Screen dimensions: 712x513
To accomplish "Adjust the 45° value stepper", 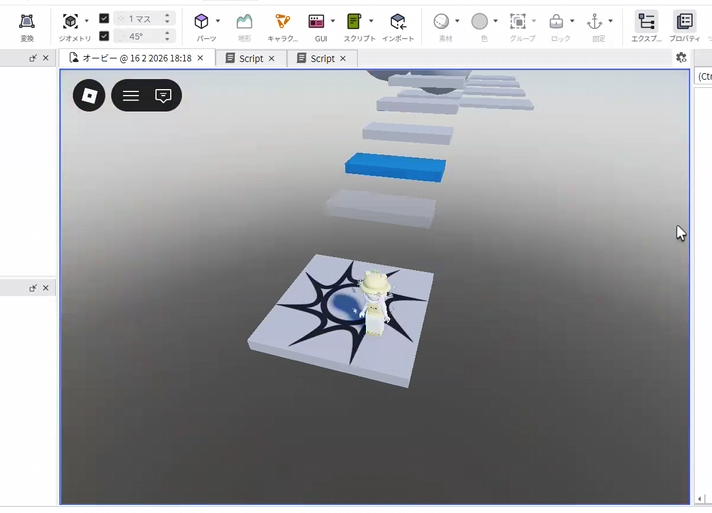I will [168, 36].
